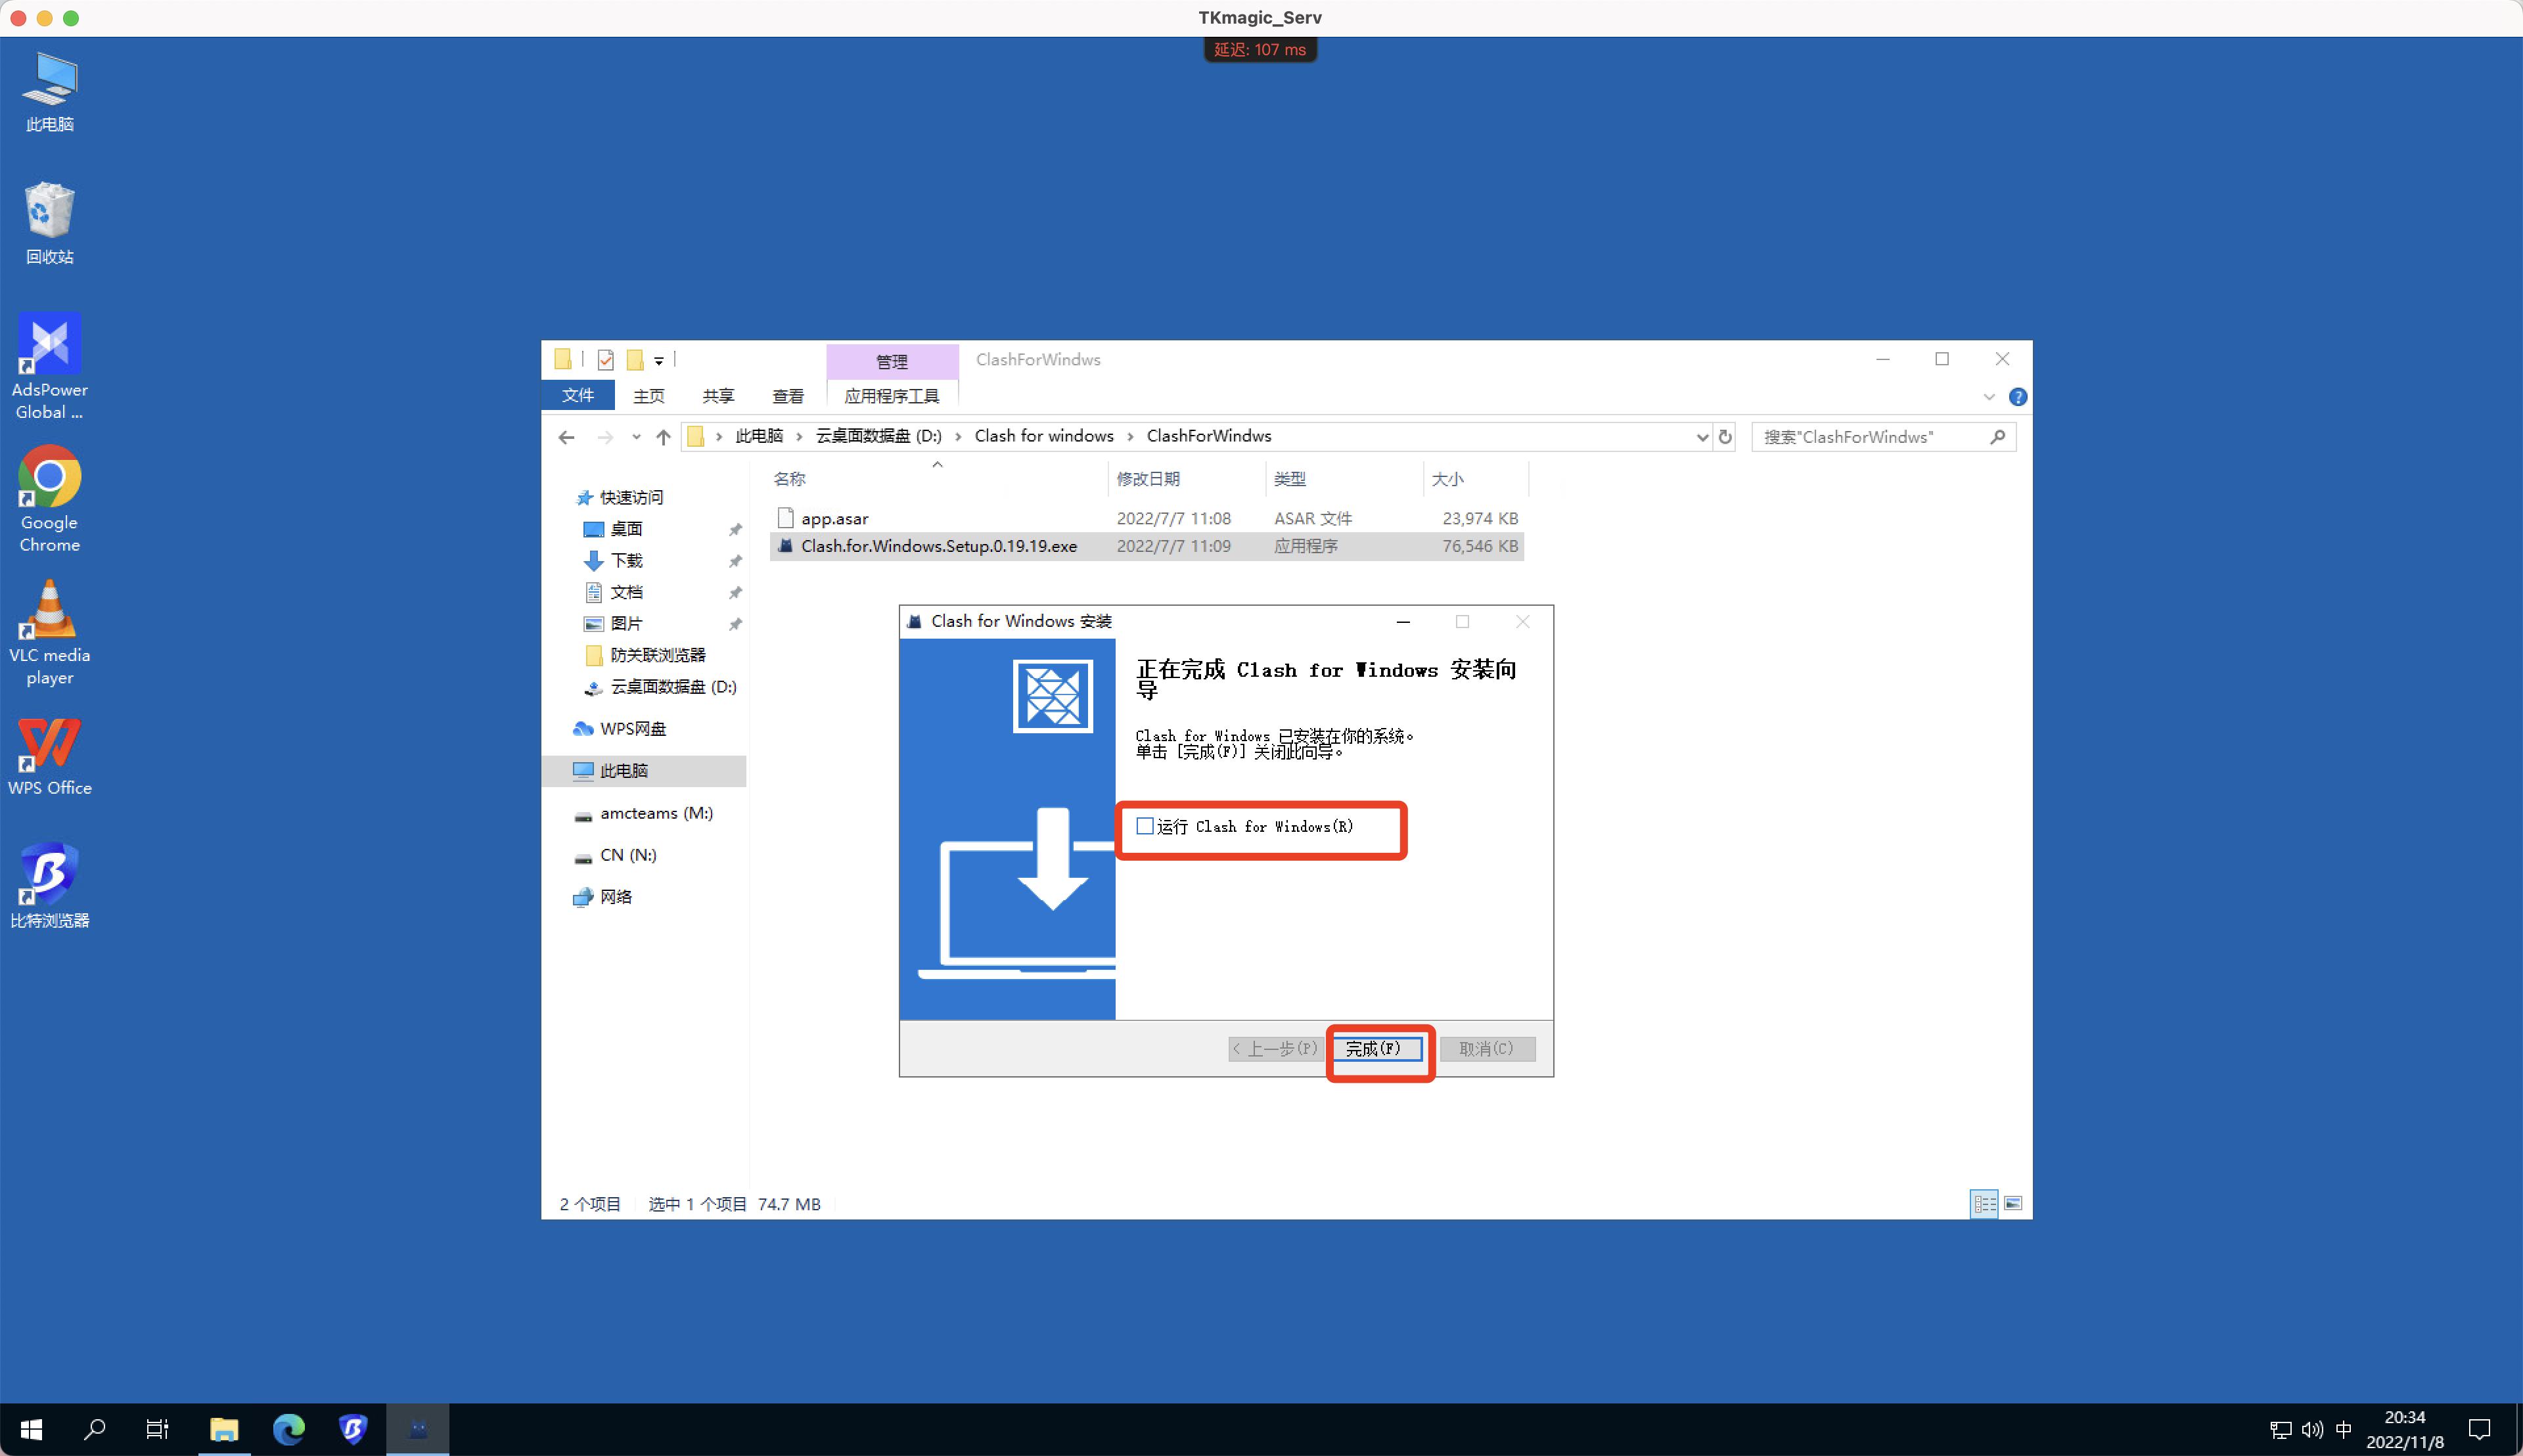Expand the quick access toolbar customization arrow
The height and width of the screenshot is (1456, 2523).
(660, 359)
